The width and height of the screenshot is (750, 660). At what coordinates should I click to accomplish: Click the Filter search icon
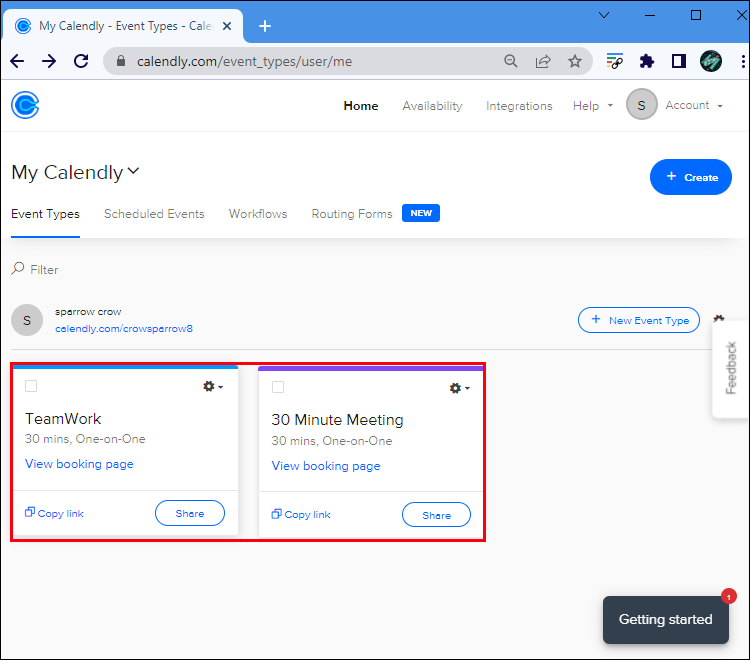(18, 268)
